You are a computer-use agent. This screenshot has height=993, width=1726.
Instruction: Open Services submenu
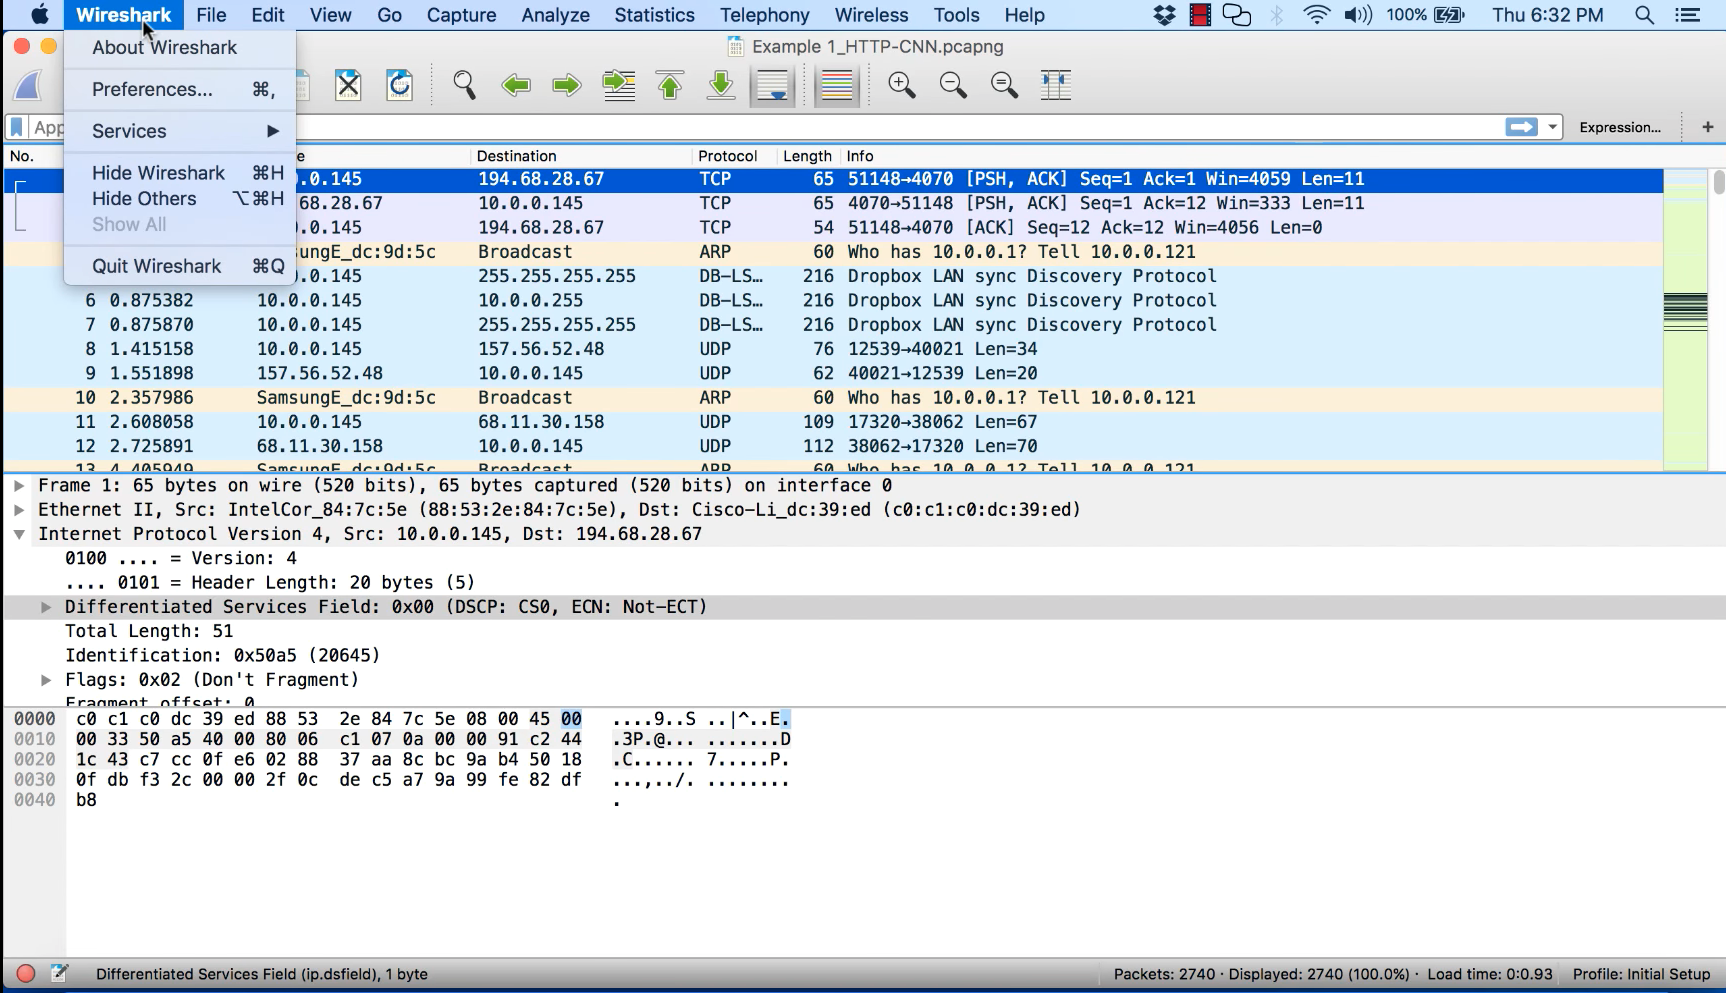(180, 131)
